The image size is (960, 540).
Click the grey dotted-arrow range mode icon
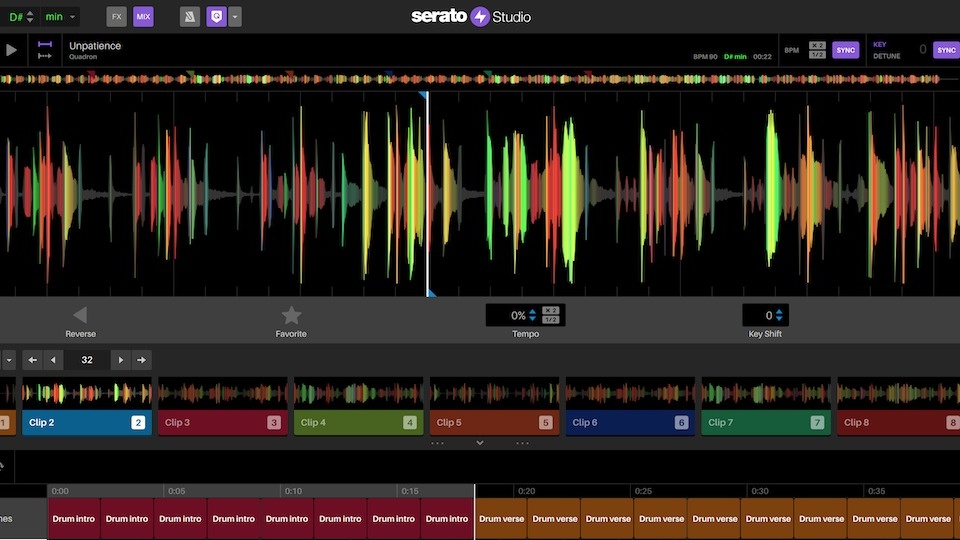coord(45,56)
